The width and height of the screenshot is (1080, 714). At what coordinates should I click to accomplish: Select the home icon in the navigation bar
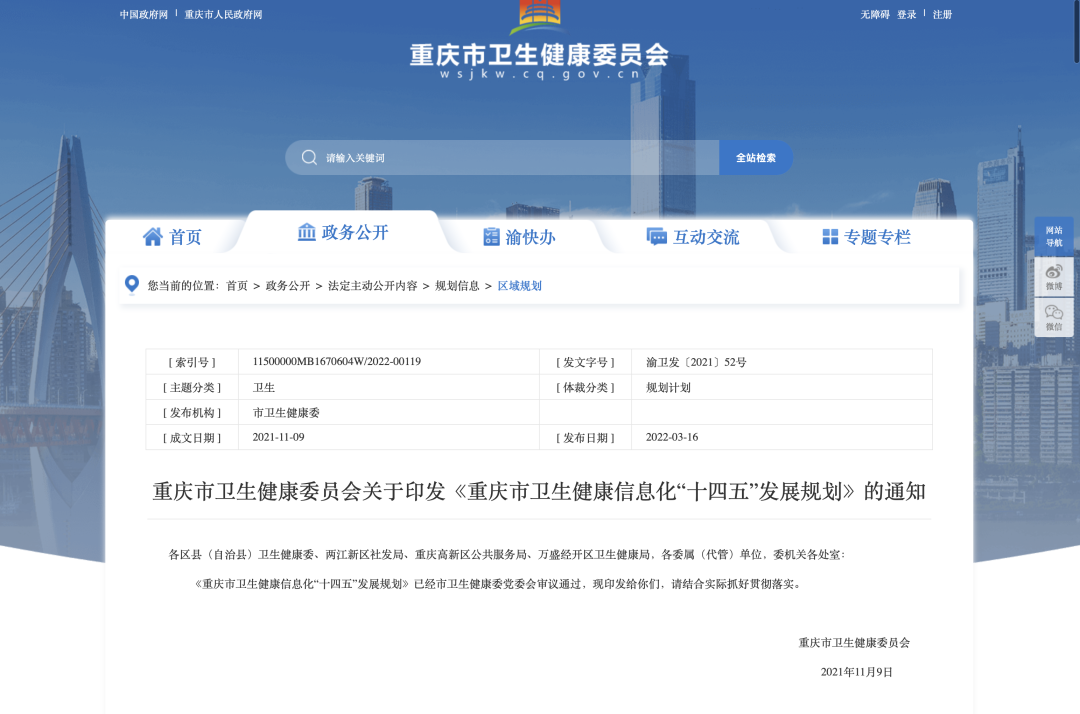(153, 236)
